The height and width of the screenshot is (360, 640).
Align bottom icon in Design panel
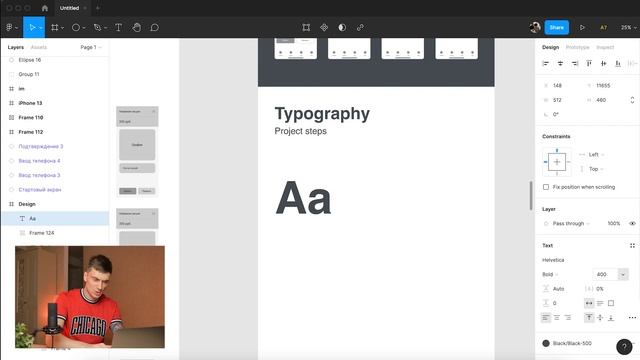[618, 63]
